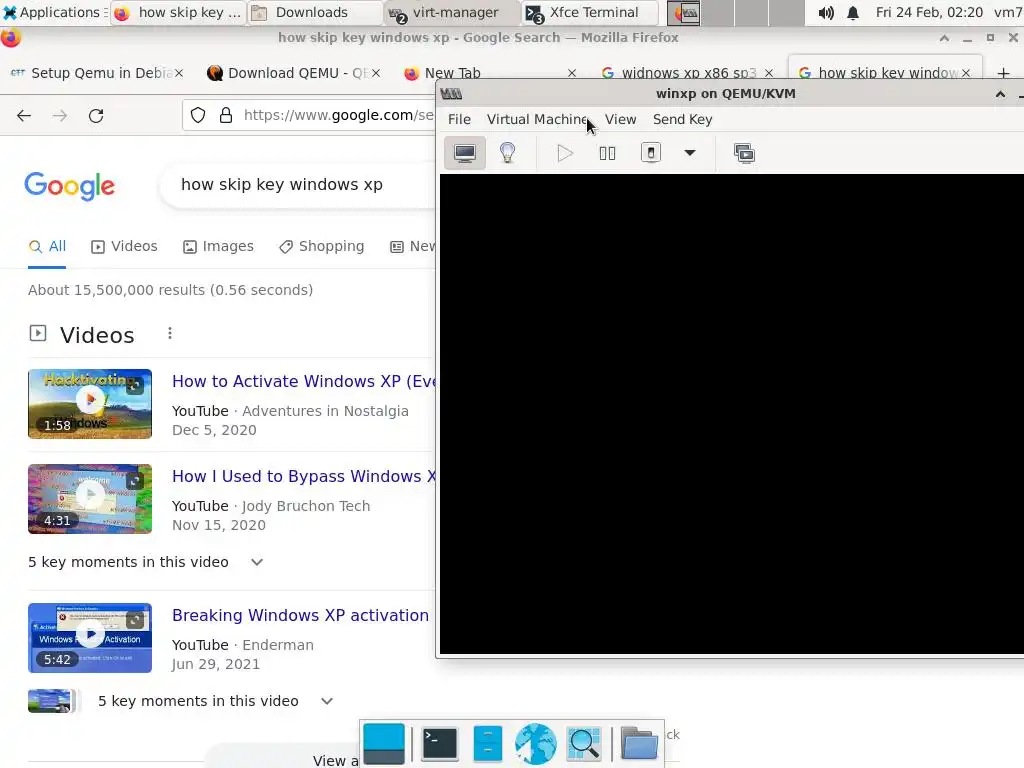Image resolution: width=1024 pixels, height=768 pixels.
Task: Open notifications bell icon in panel
Action: 853,12
